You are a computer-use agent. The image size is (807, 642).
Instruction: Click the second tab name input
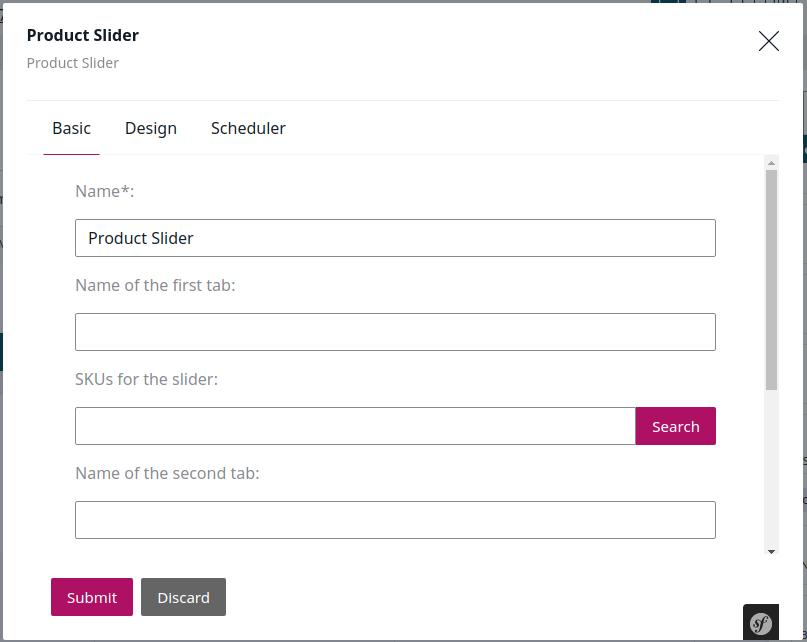[395, 520]
